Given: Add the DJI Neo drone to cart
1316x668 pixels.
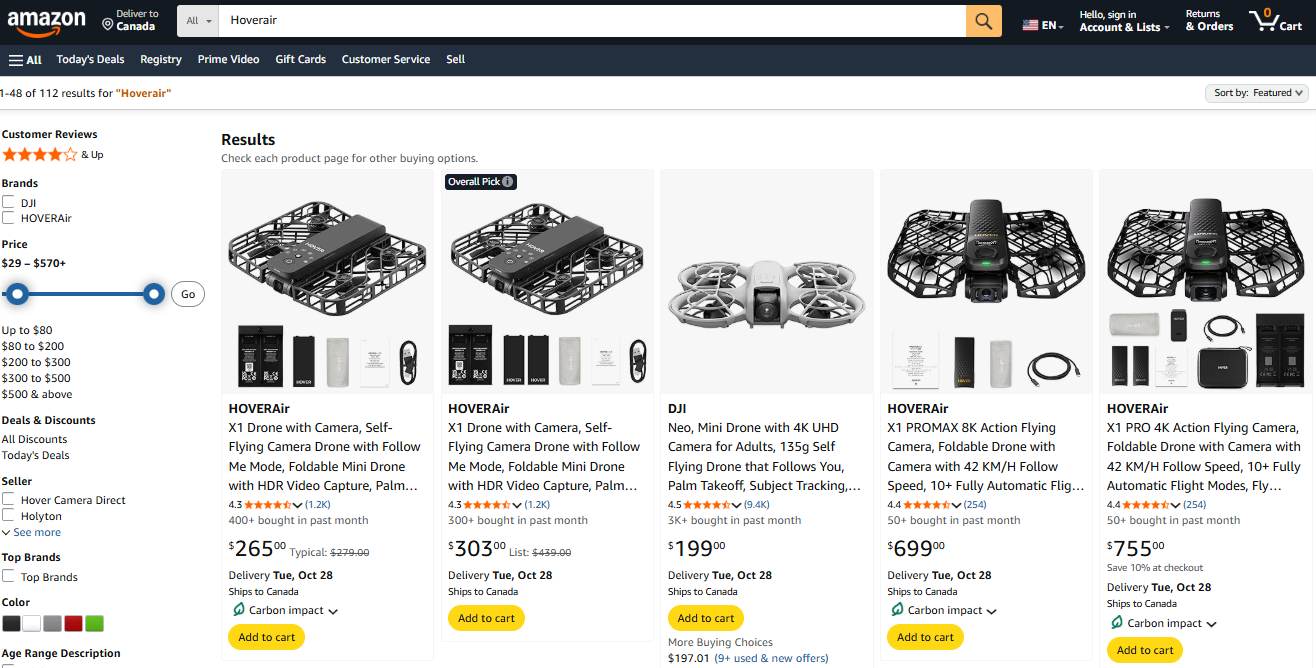Looking at the screenshot, I should 706,618.
